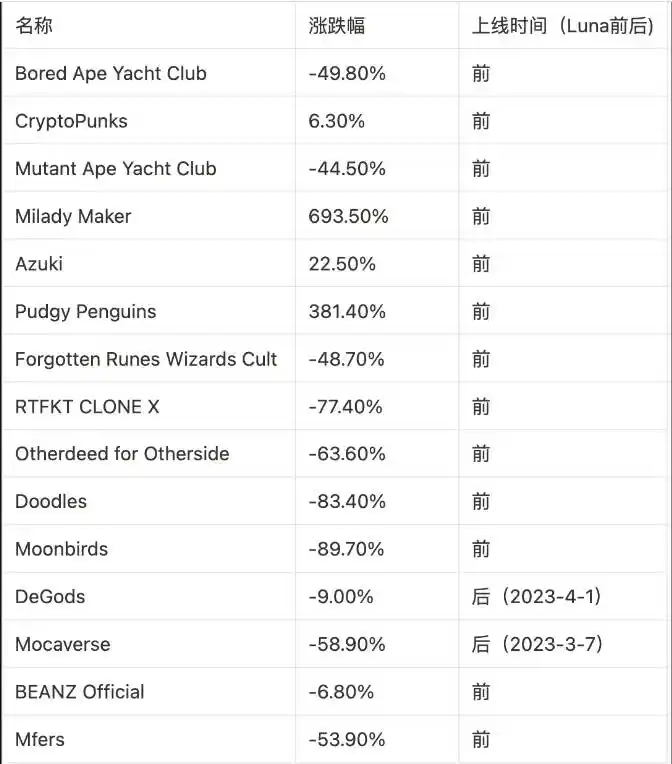Screen dimensions: 672x764
Task: Click the Mutant Ape Yacht Club row name
Action: pos(116,169)
